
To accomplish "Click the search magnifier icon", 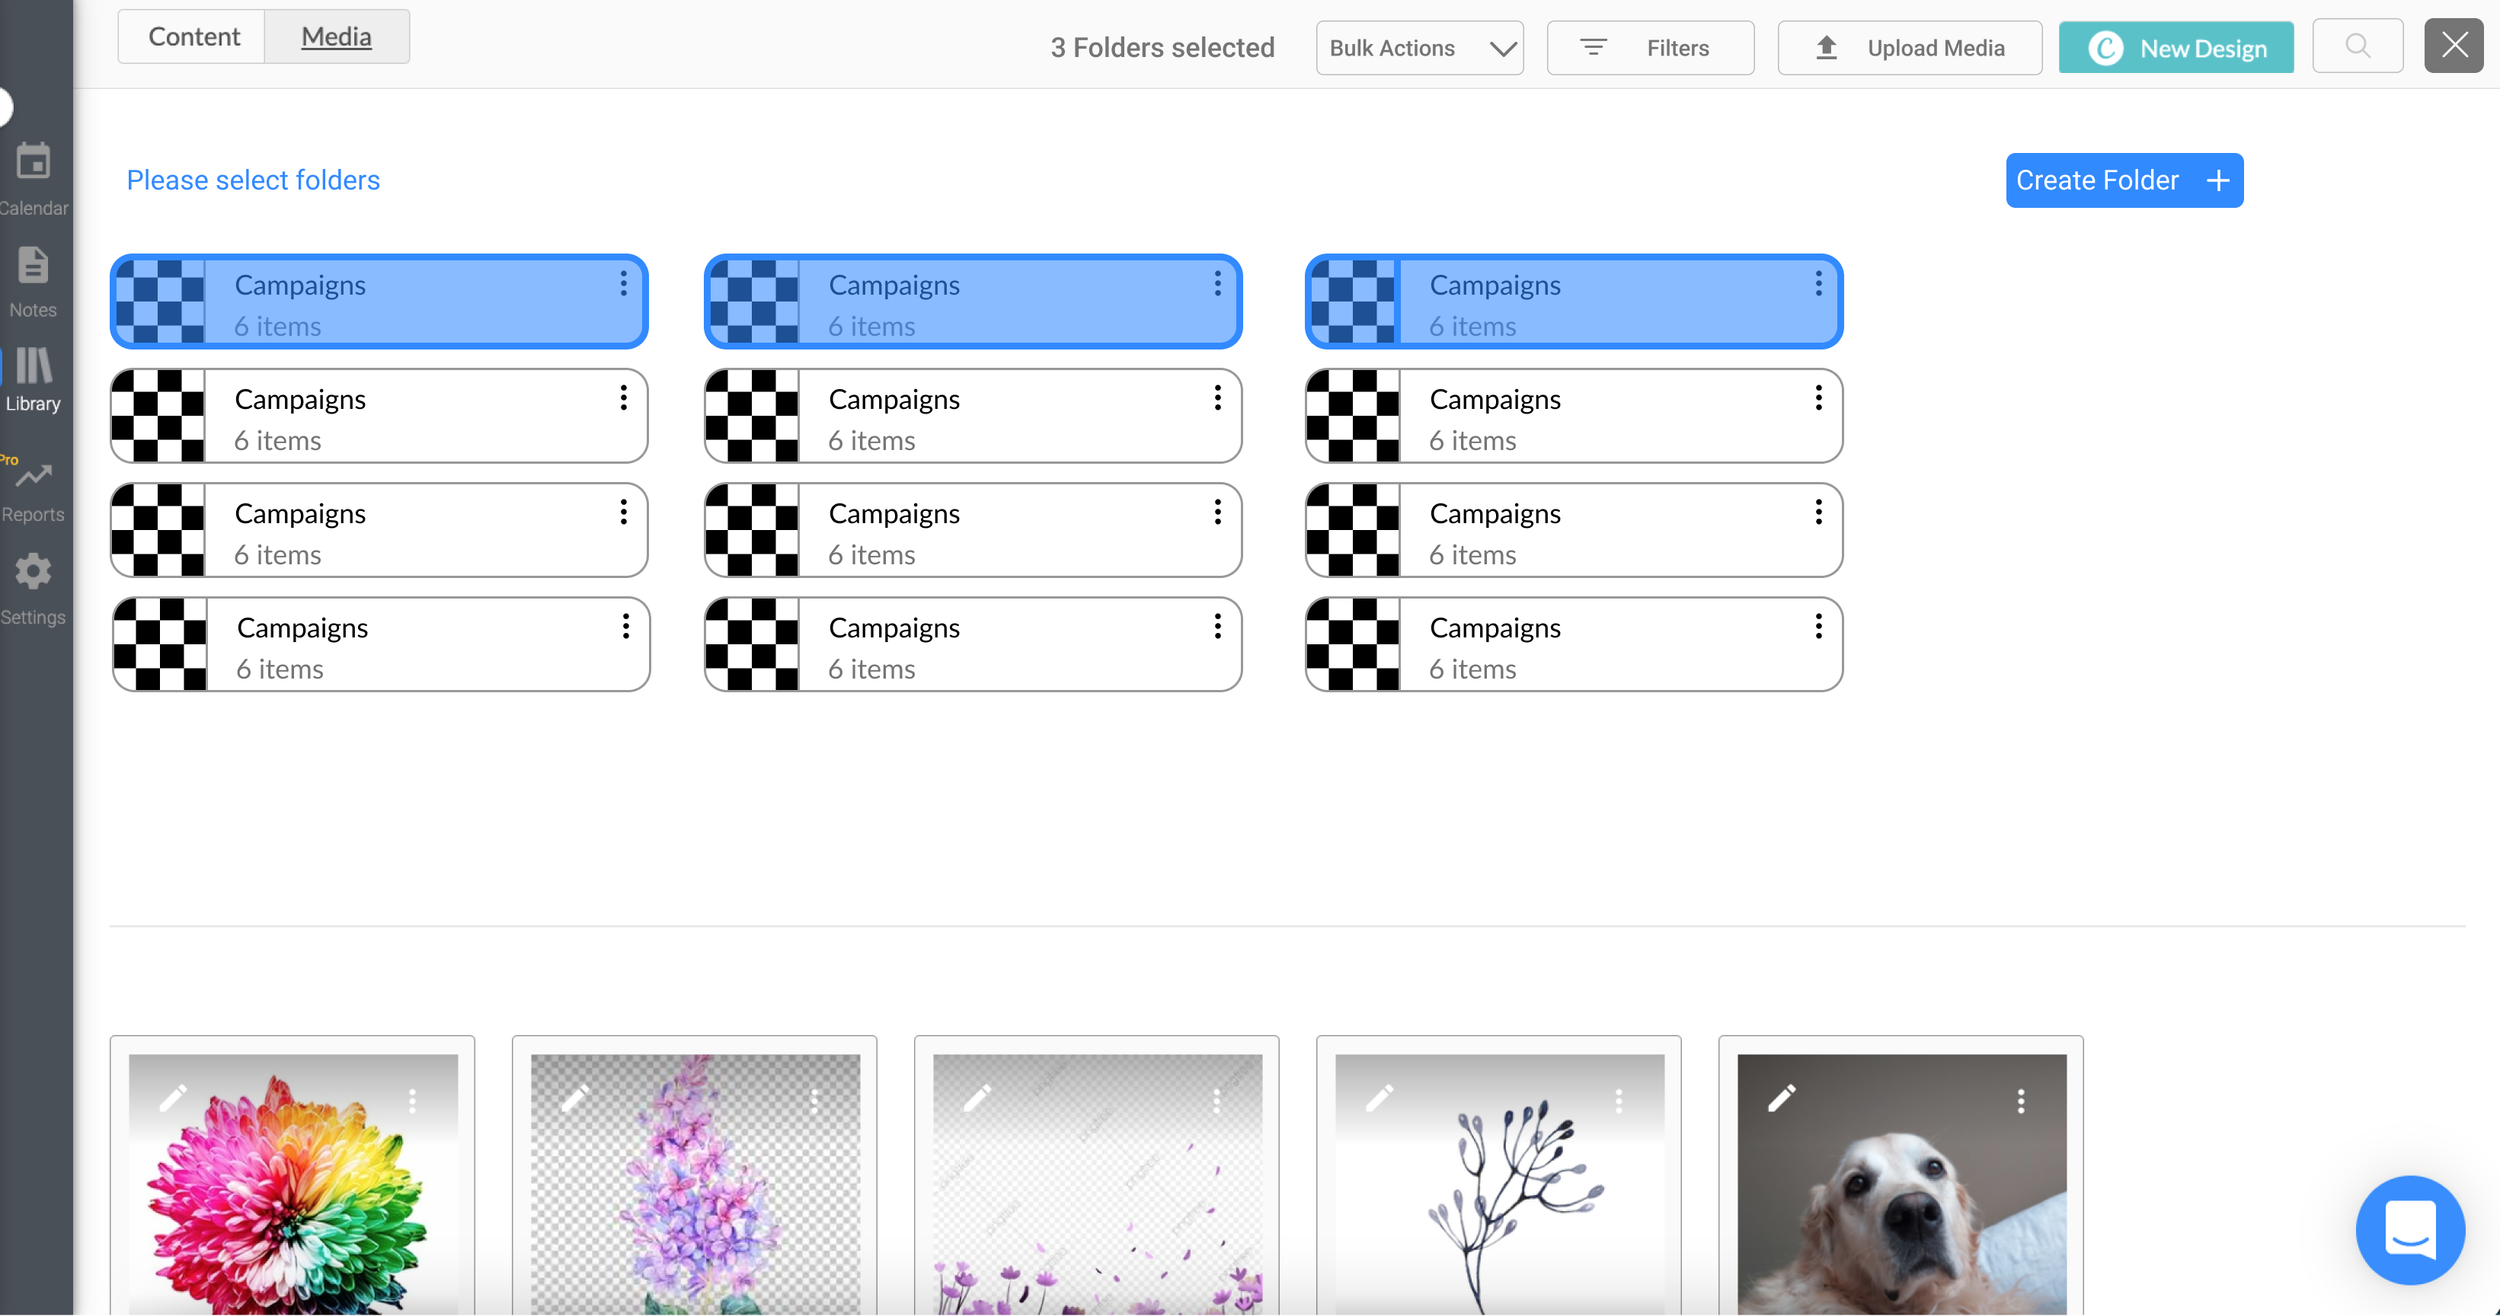I will click(x=2357, y=46).
